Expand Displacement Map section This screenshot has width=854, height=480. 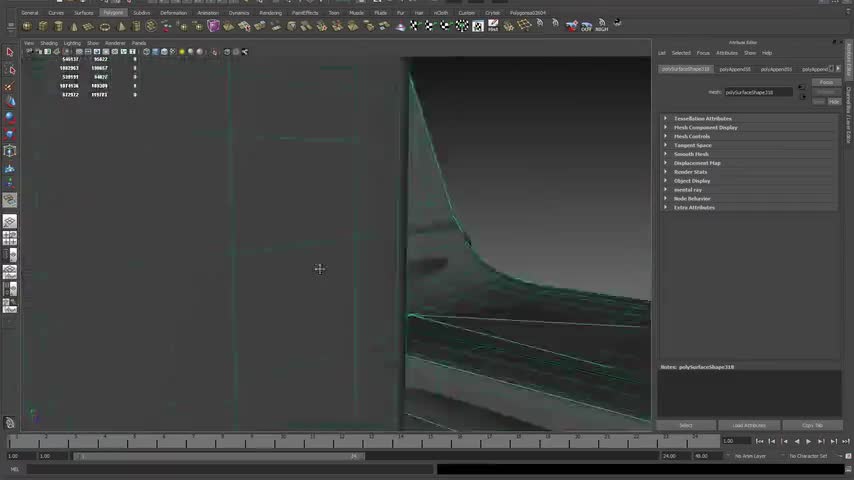coord(666,163)
